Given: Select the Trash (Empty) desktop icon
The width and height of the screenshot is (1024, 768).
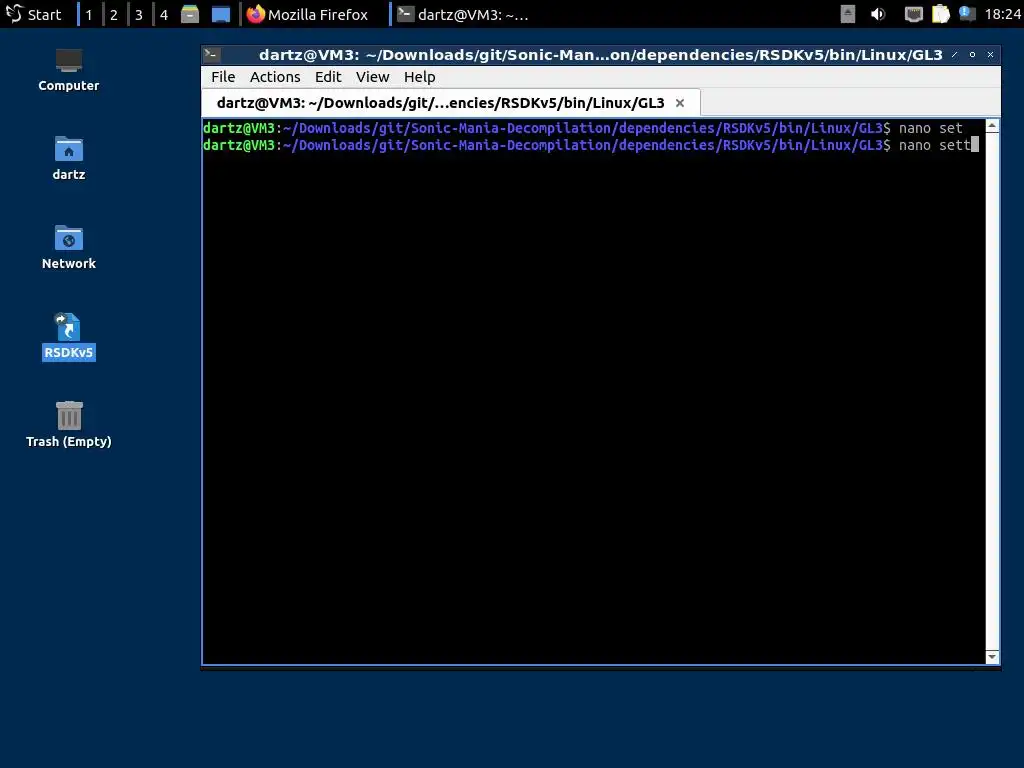Looking at the screenshot, I should coord(69,424).
